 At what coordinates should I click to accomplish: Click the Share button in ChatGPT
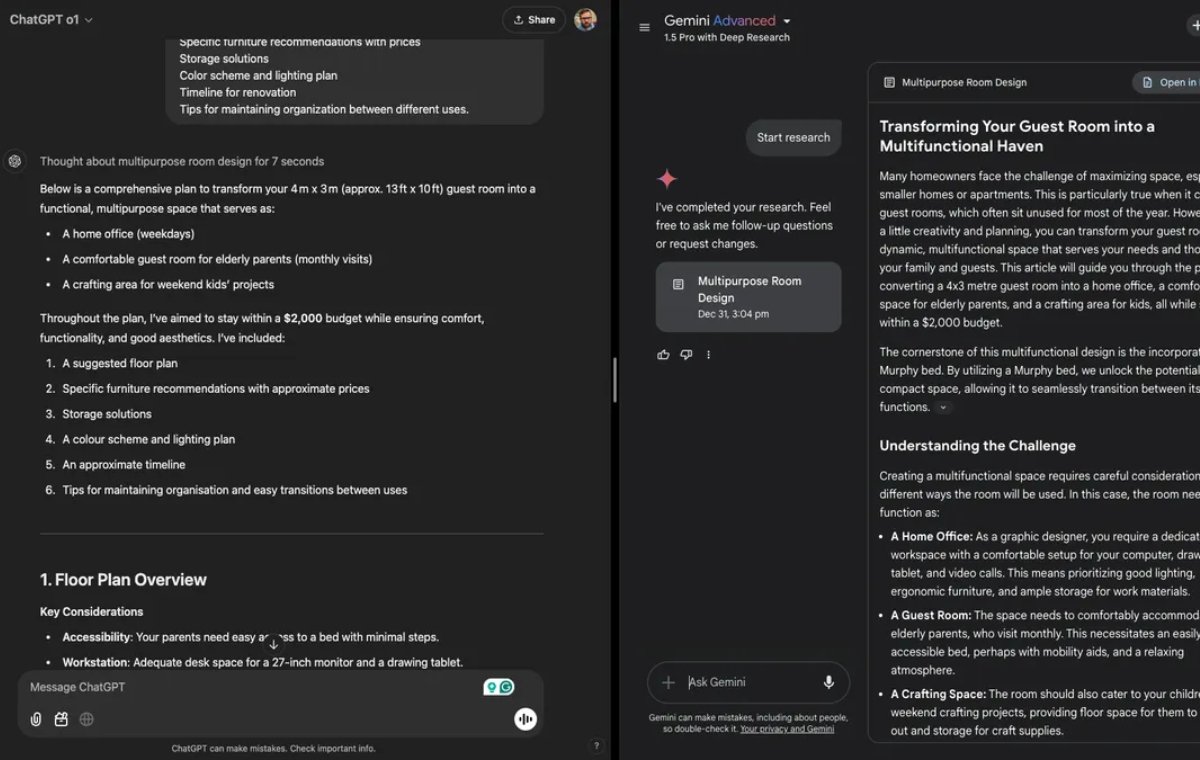pyautogui.click(x=534, y=20)
